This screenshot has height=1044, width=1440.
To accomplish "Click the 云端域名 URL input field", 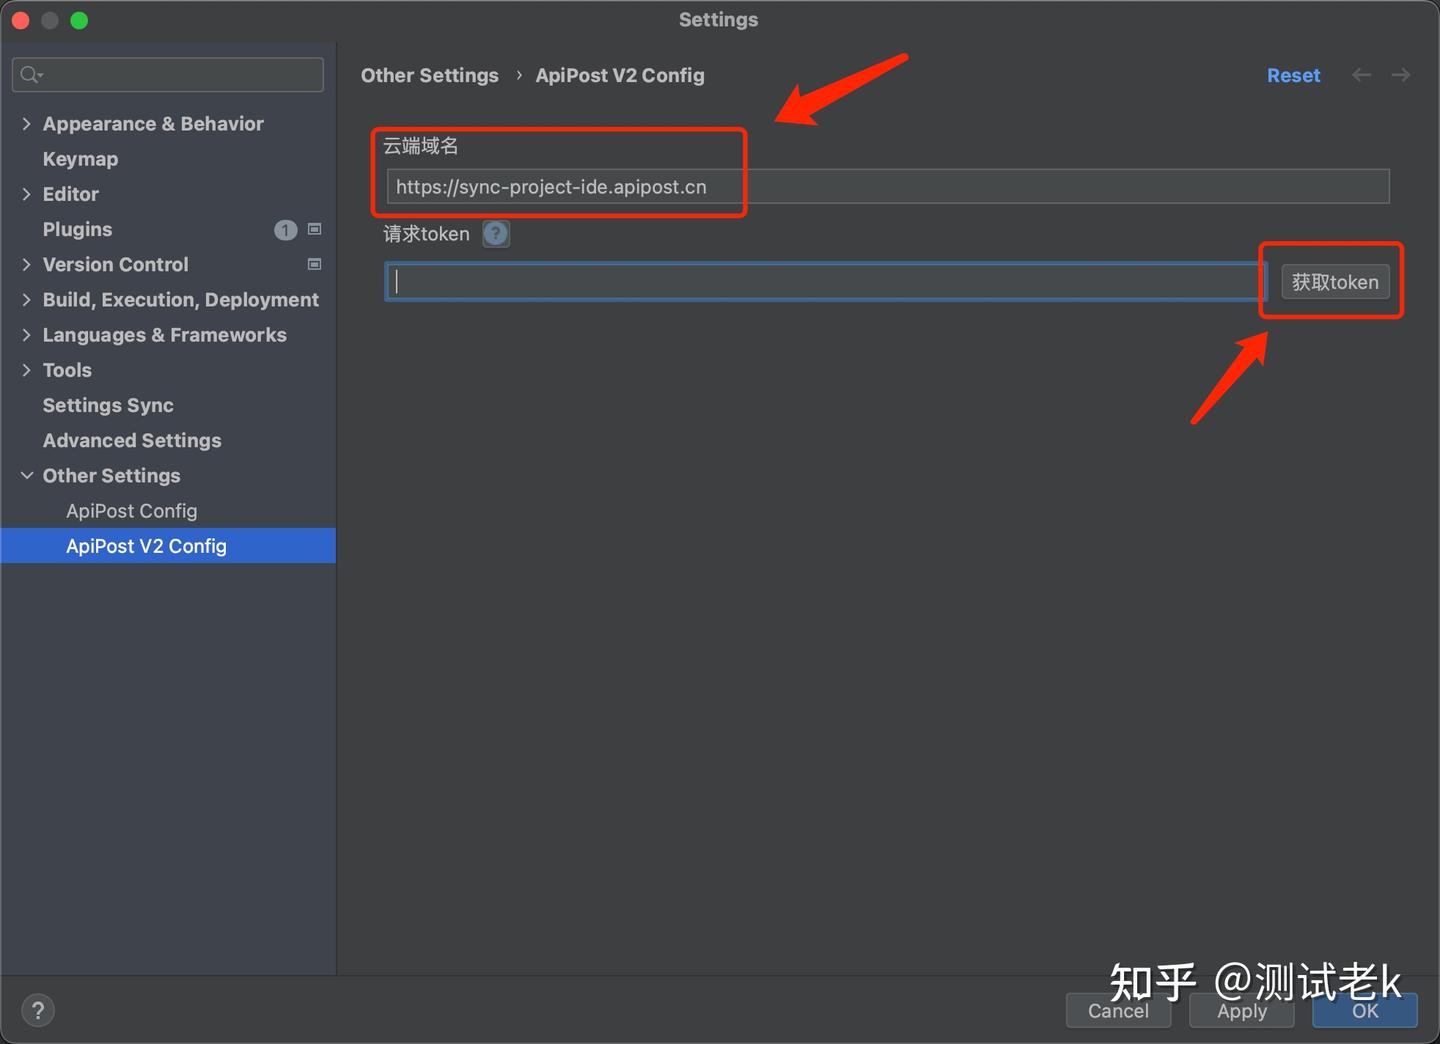I will tap(888, 187).
